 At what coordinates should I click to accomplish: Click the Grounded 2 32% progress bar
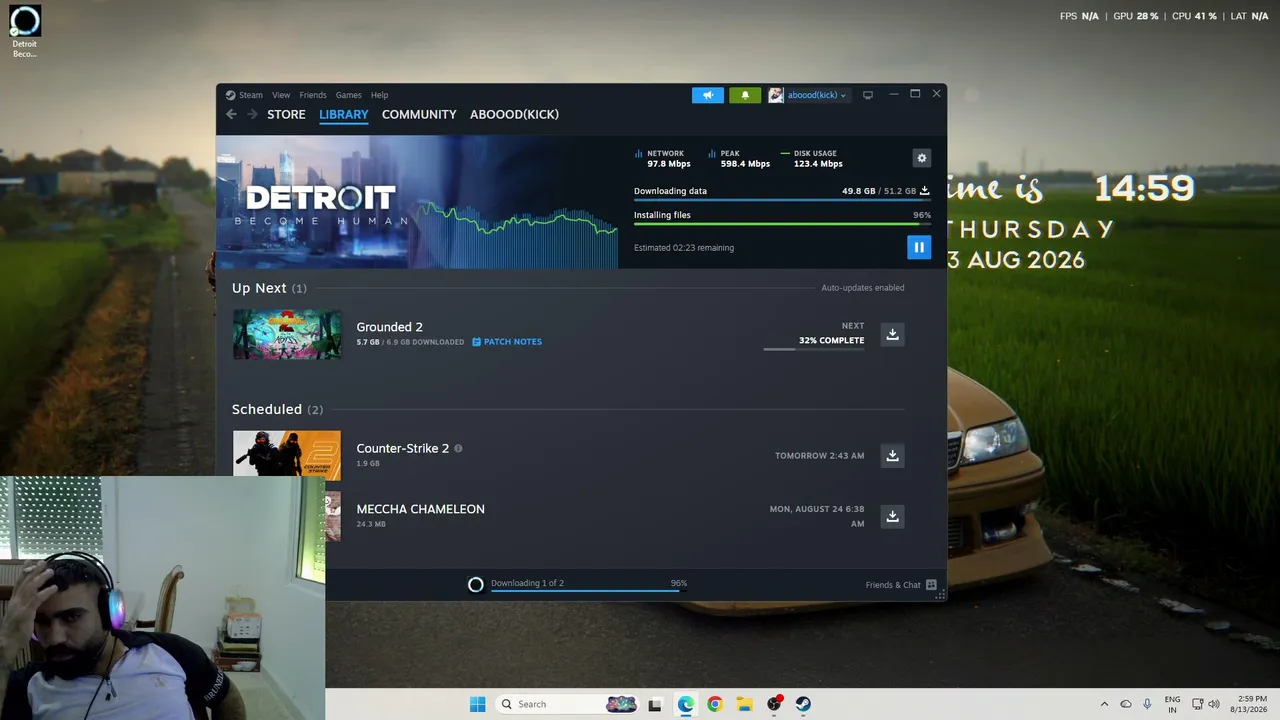click(814, 349)
